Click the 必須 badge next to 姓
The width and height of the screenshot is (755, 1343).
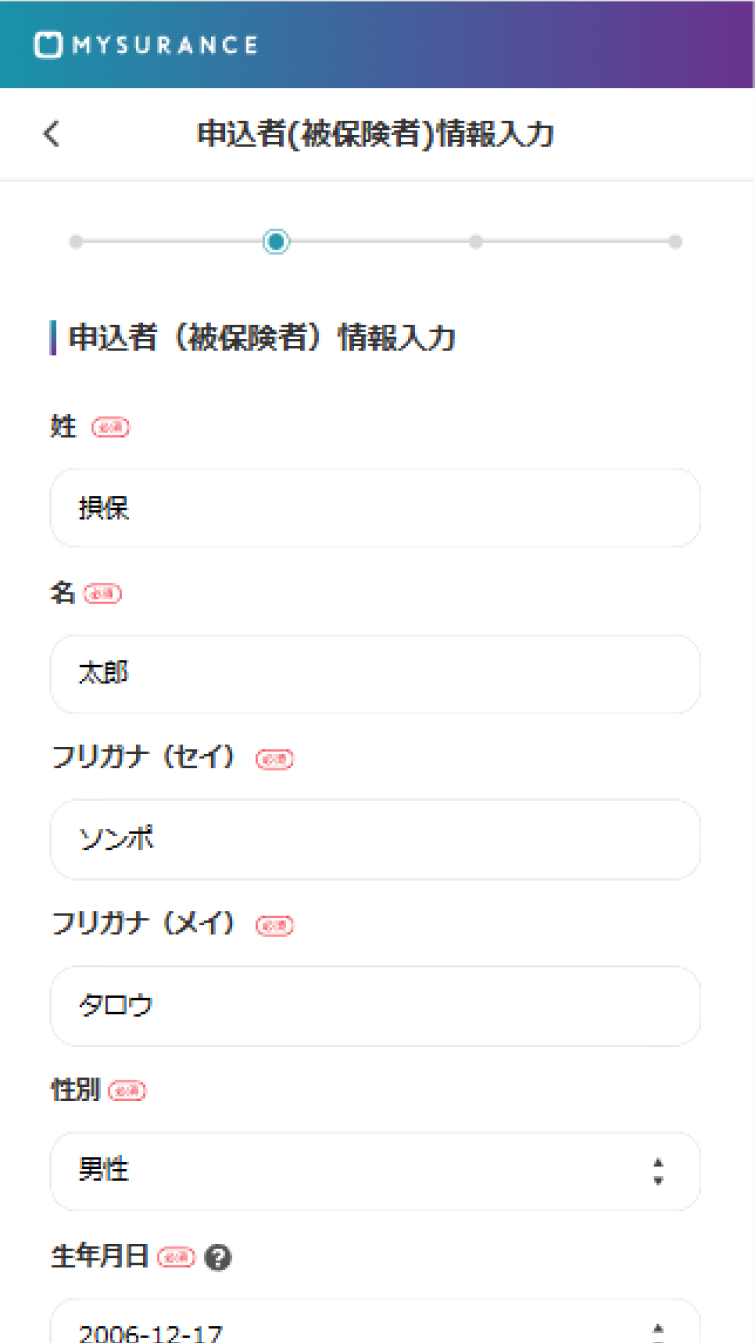(x=111, y=428)
